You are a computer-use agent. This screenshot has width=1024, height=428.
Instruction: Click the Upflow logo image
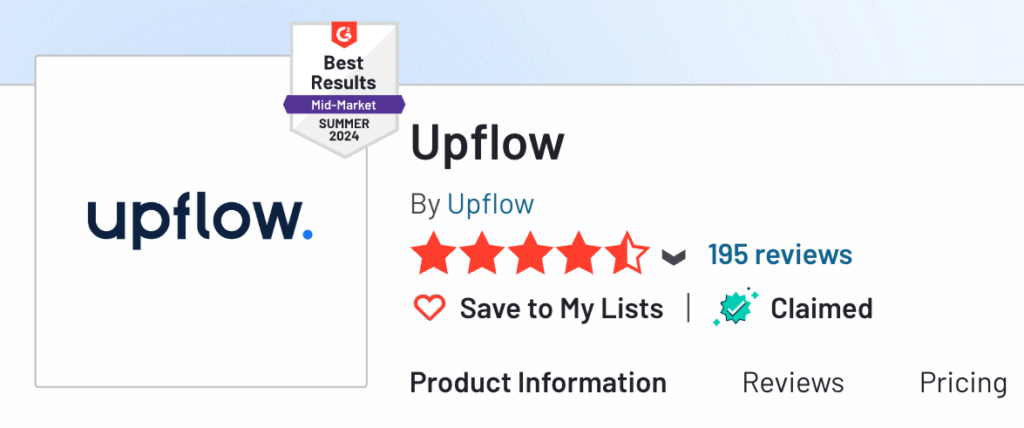click(x=200, y=222)
